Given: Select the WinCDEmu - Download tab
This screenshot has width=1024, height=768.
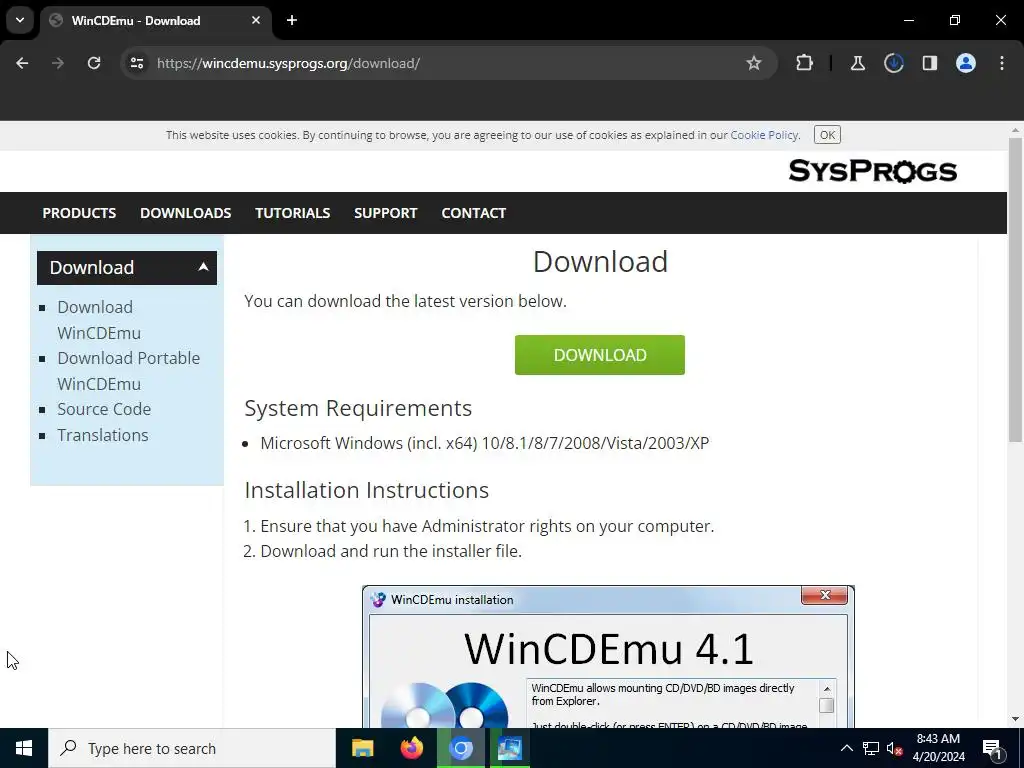Looking at the screenshot, I should (x=155, y=20).
